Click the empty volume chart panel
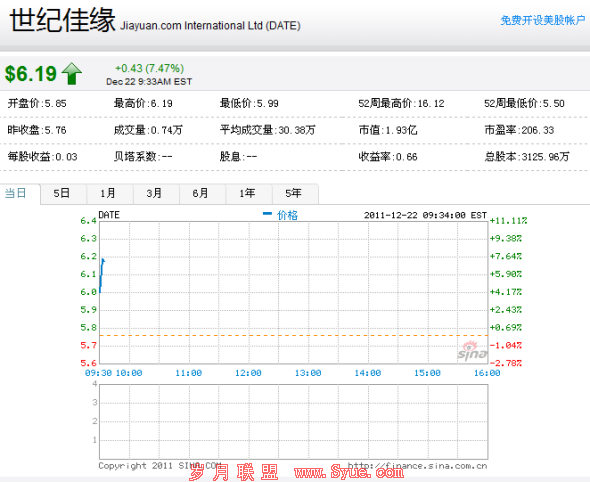This screenshot has height=482, width=590. tap(293, 421)
